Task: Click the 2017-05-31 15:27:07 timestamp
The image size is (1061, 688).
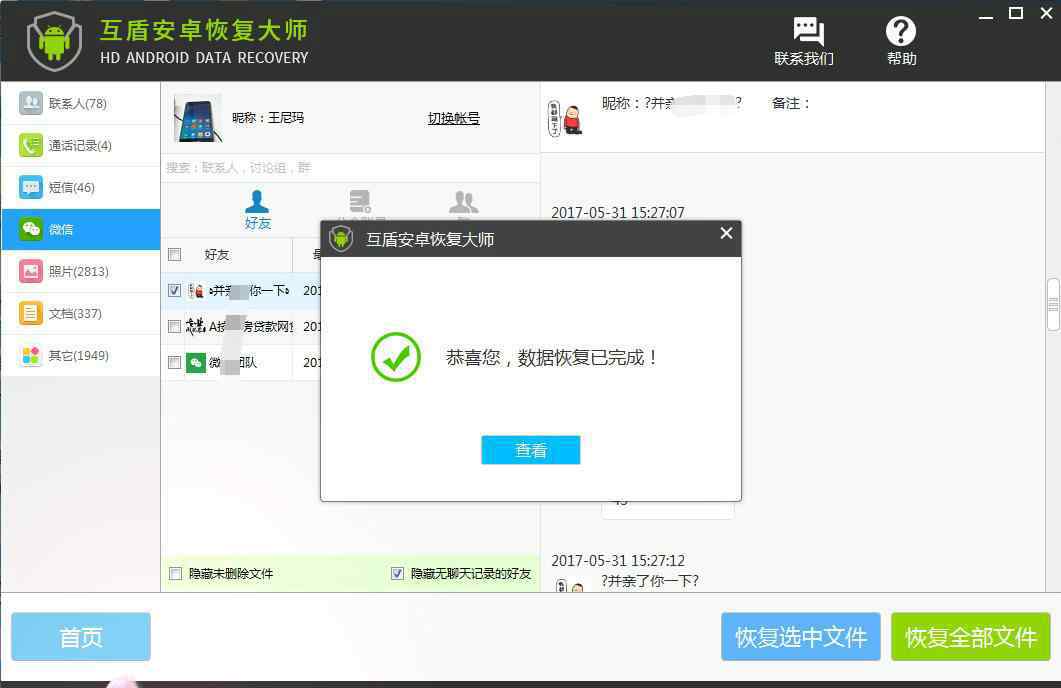Action: tap(618, 212)
